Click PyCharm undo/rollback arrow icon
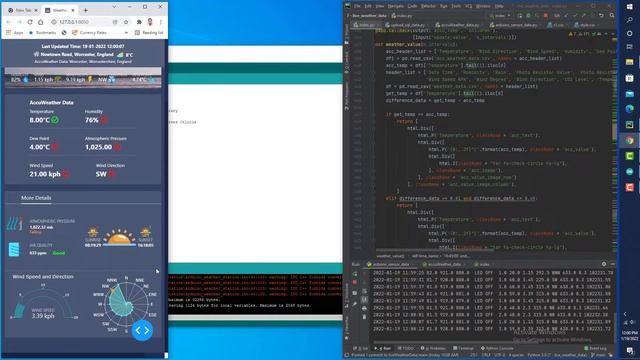640x360 pixels. 601,16
